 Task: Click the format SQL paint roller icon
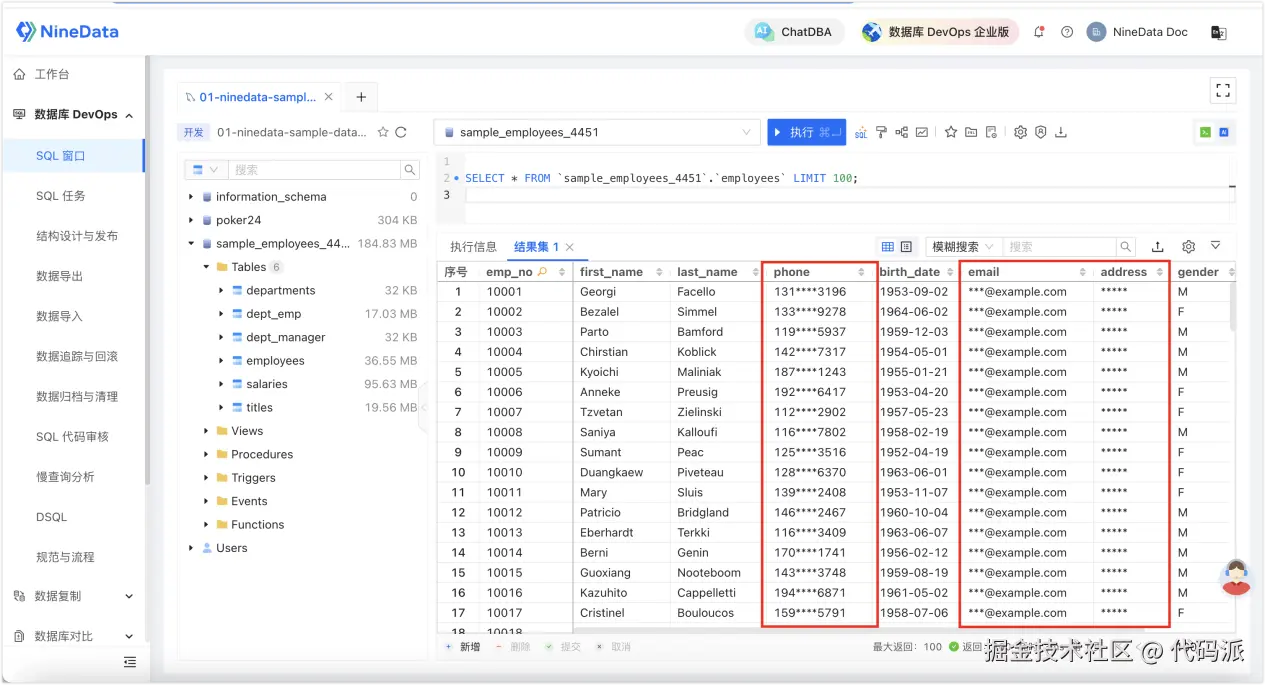point(881,132)
